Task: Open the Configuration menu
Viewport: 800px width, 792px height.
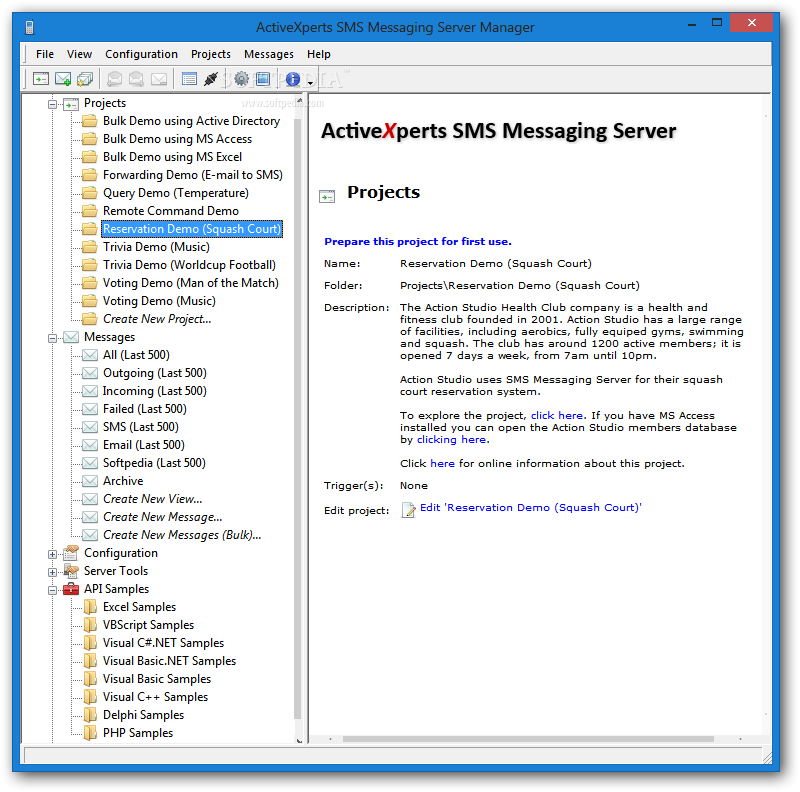Action: (141, 54)
